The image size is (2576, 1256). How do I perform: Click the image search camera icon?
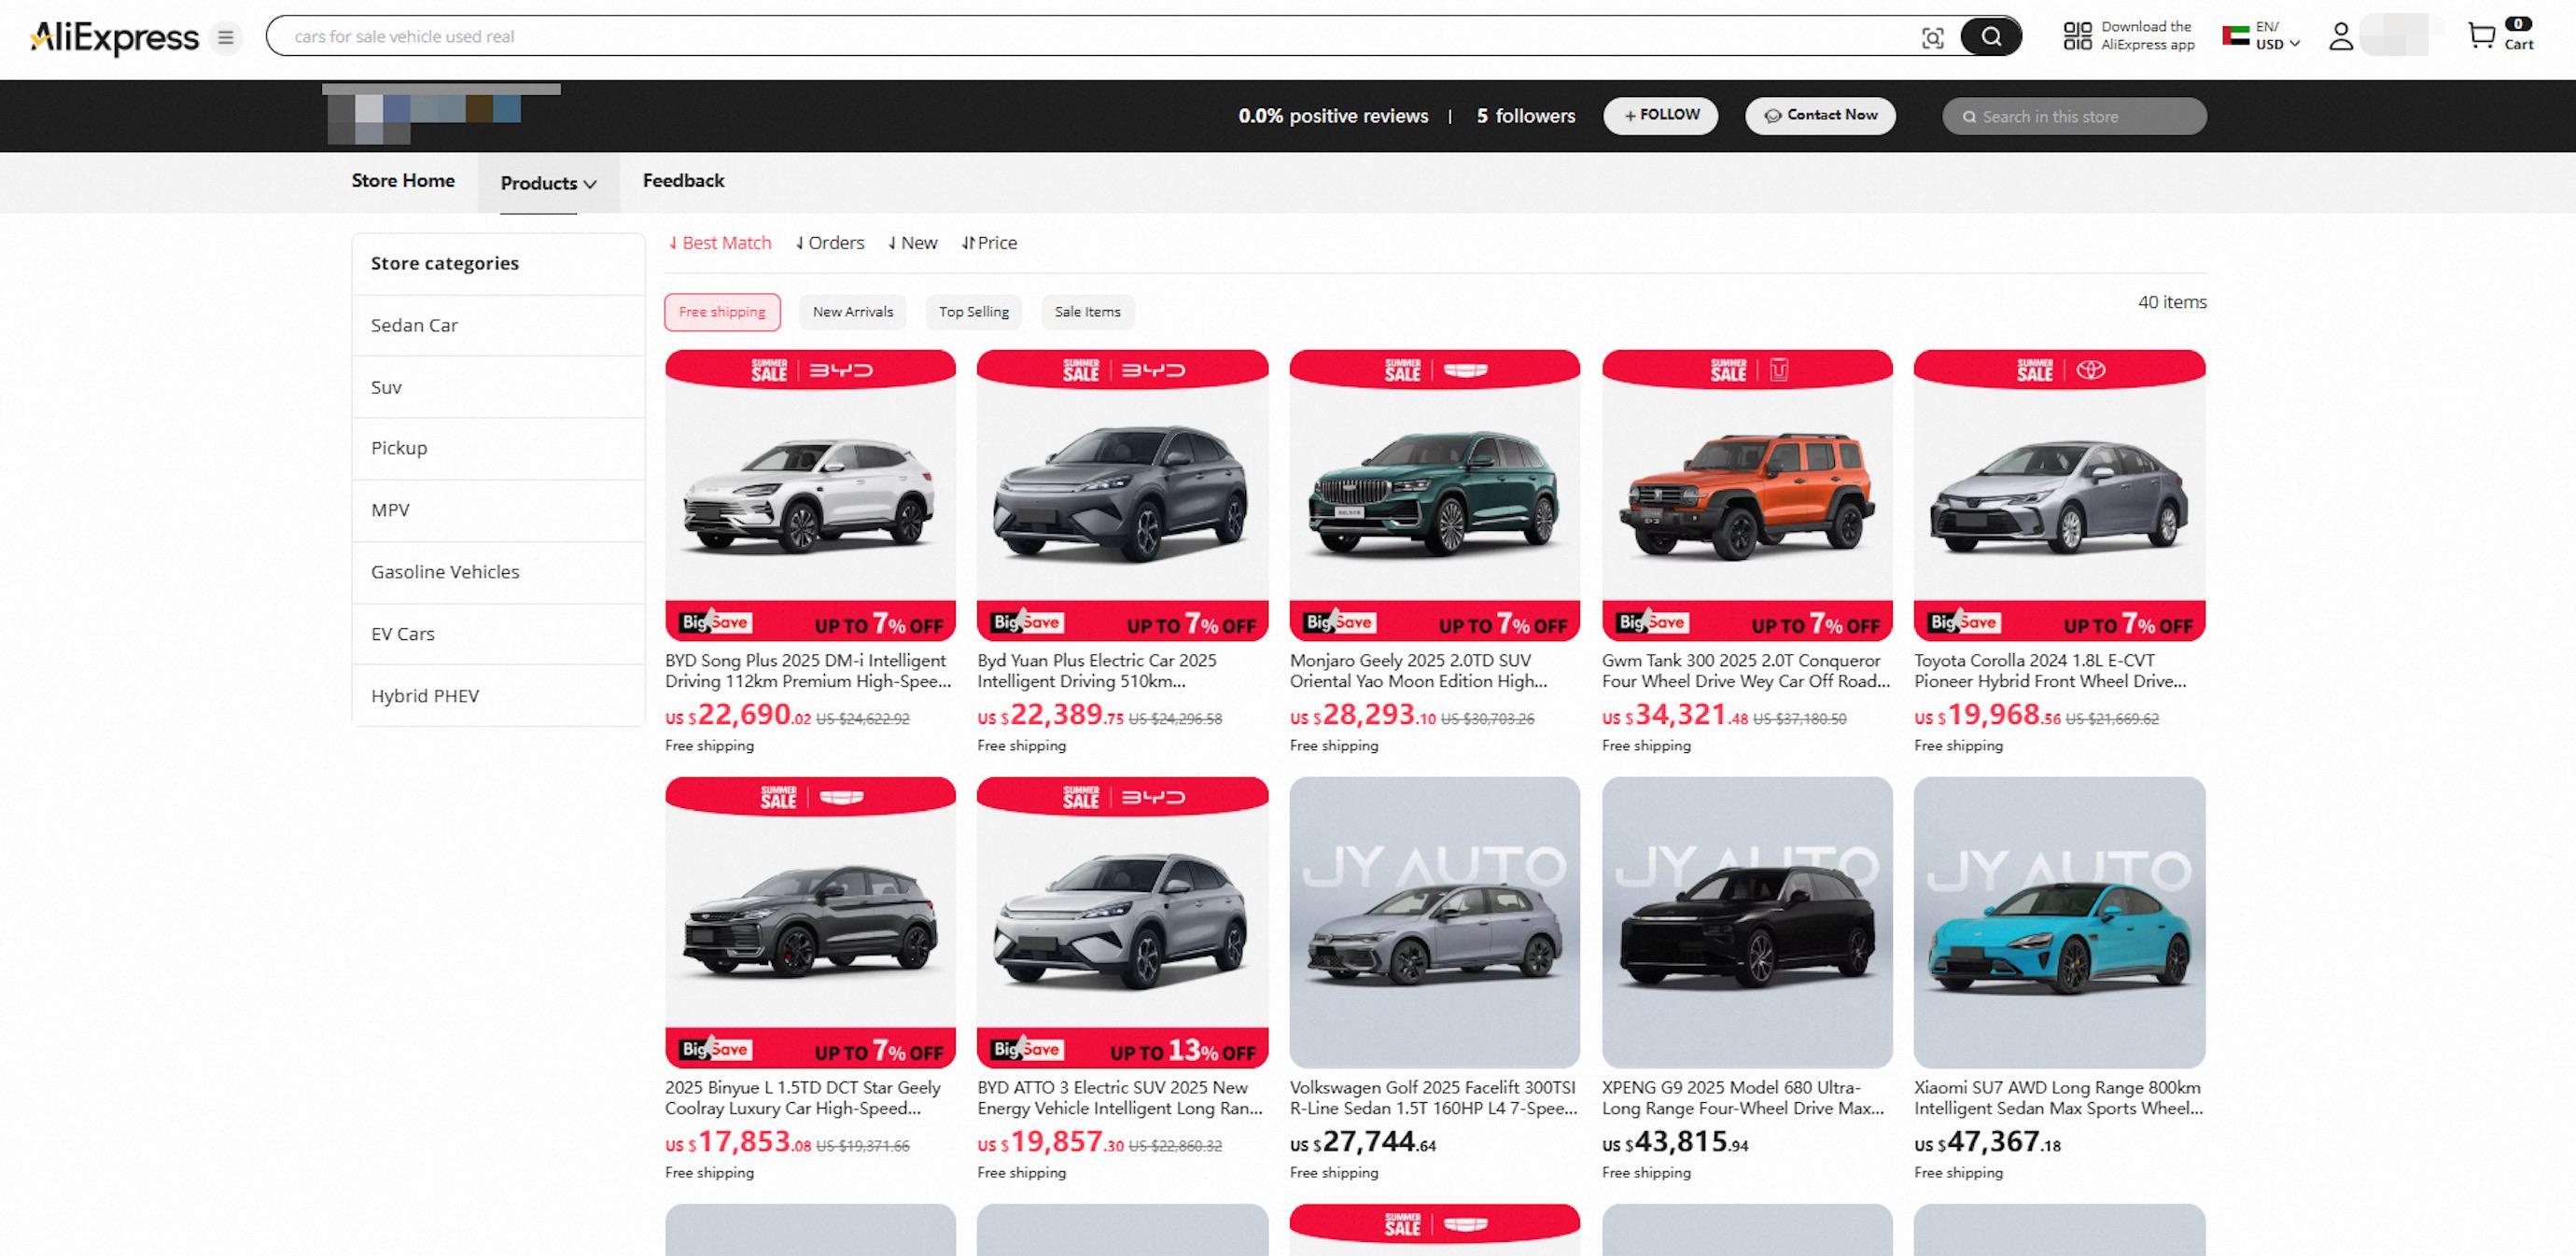1932,37
